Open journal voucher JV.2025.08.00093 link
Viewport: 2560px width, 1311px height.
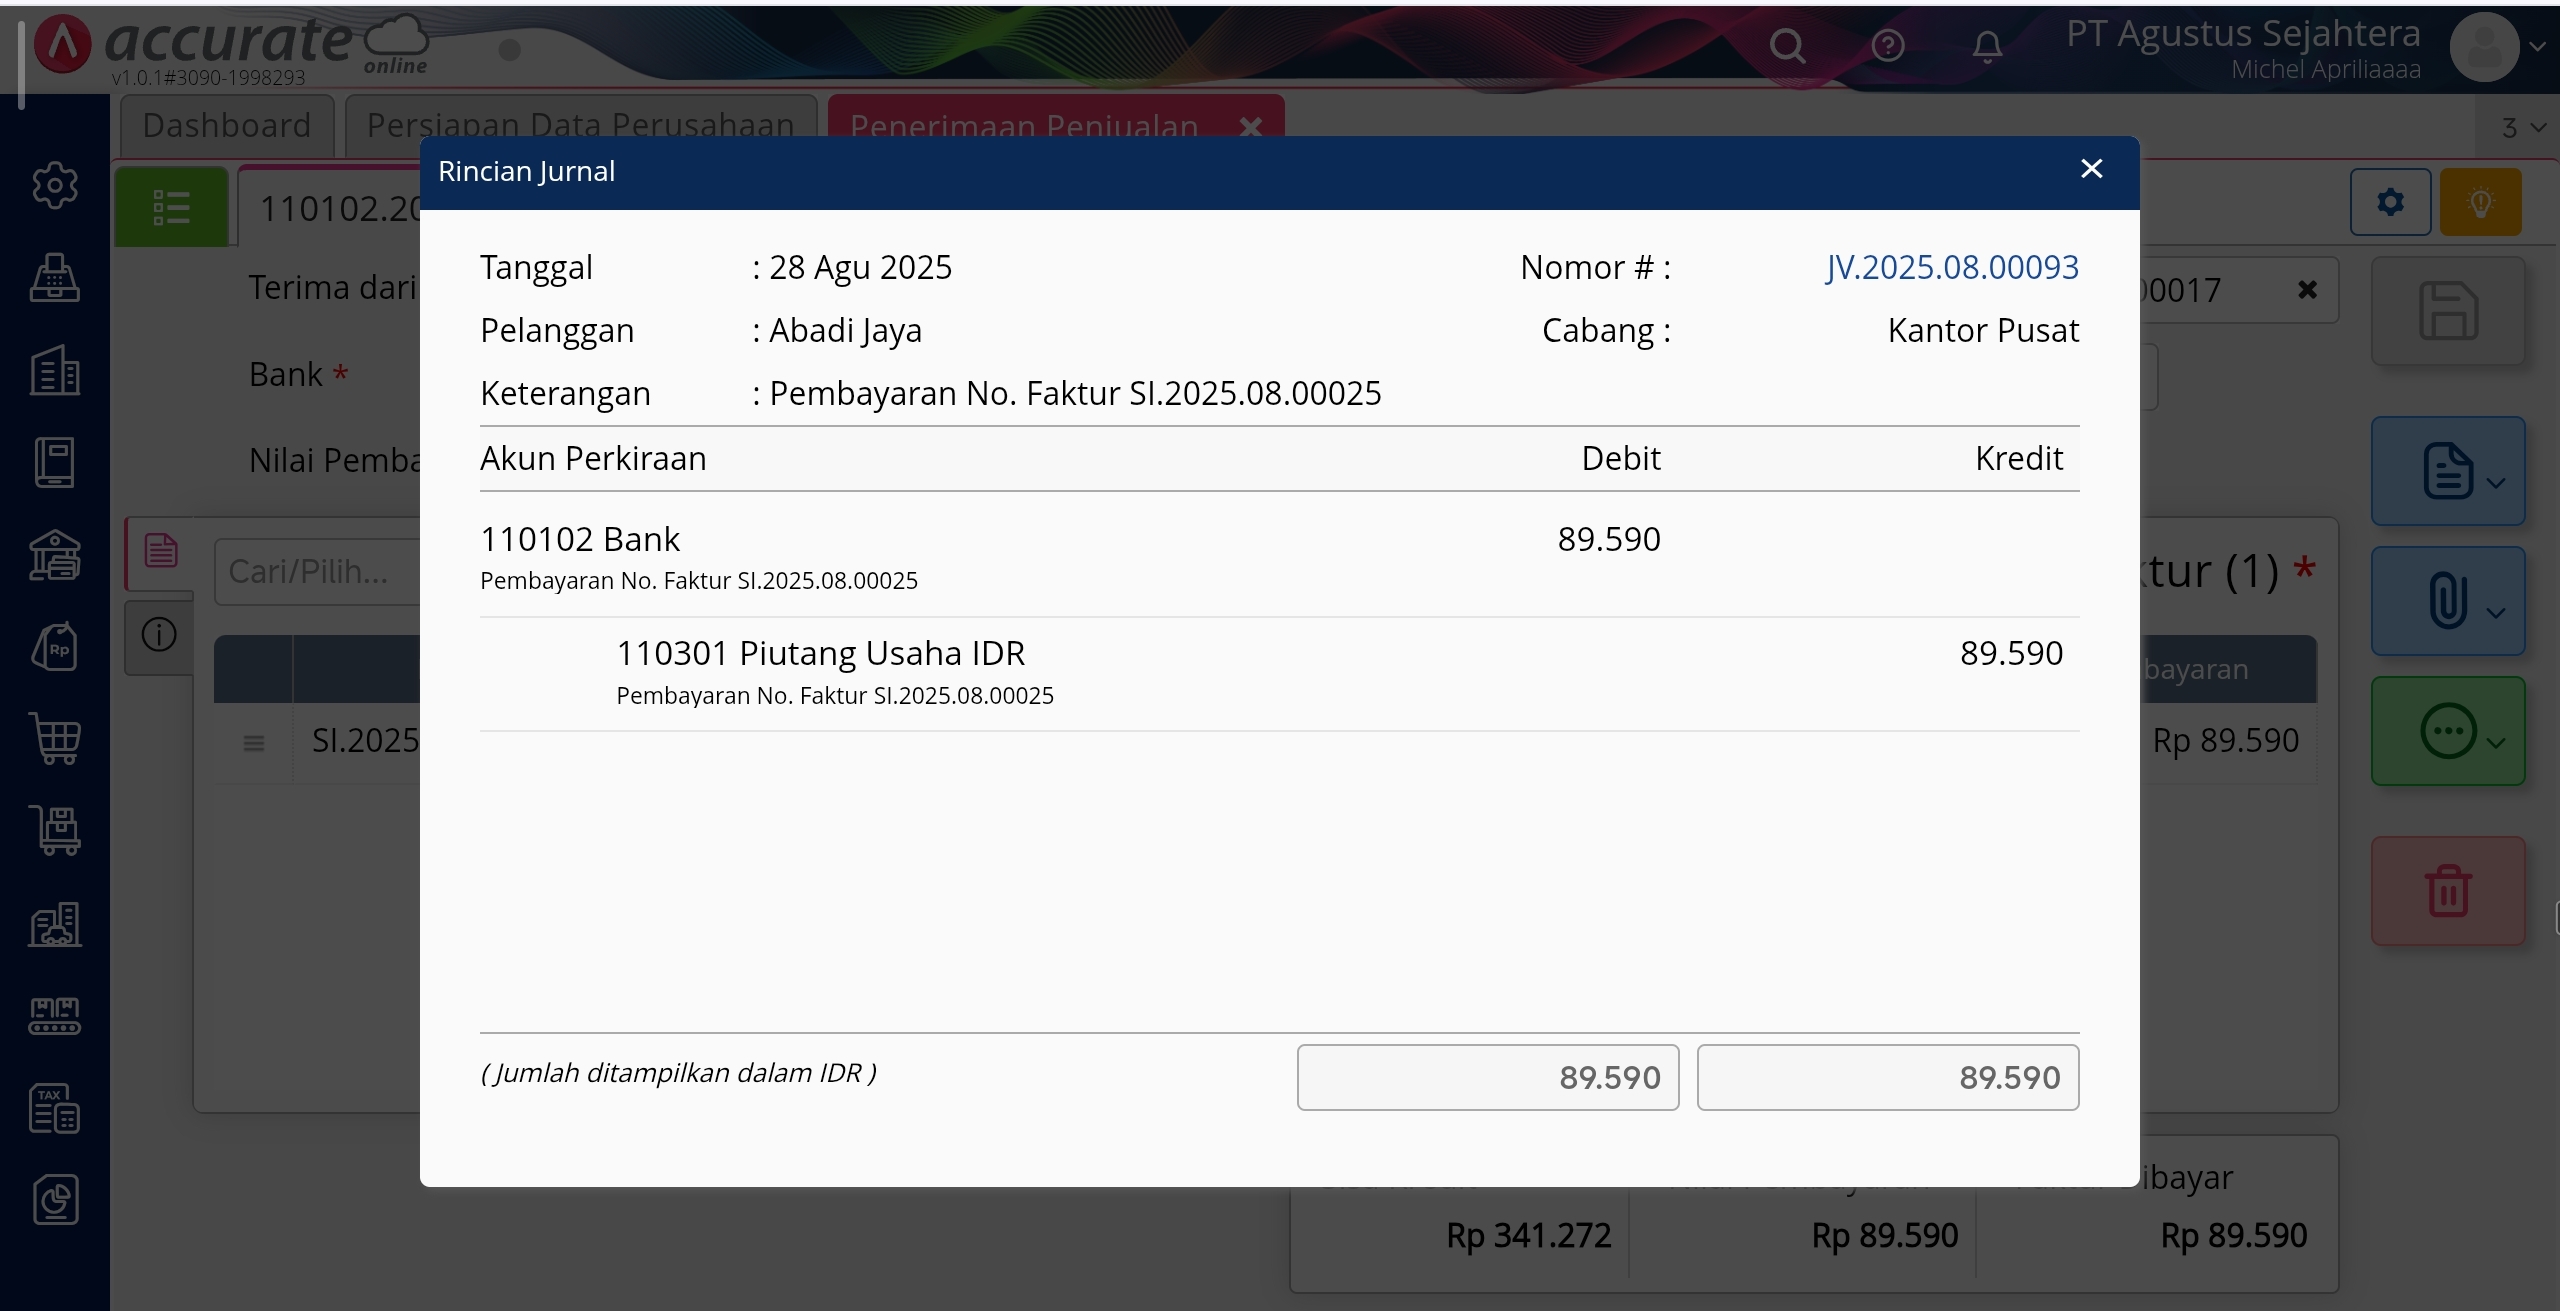coord(1951,267)
